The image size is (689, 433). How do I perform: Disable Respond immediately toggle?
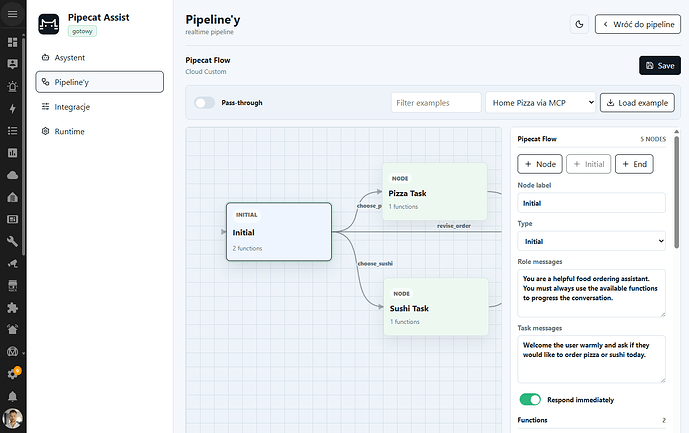coord(530,400)
